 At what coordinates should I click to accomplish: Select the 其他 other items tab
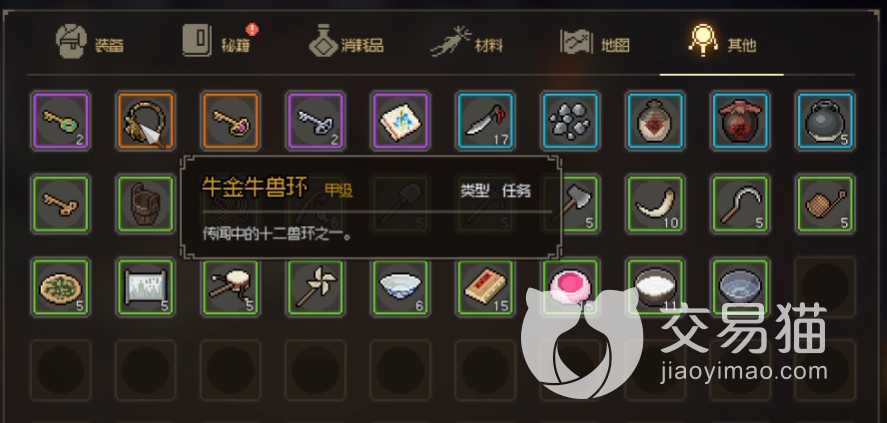(722, 41)
